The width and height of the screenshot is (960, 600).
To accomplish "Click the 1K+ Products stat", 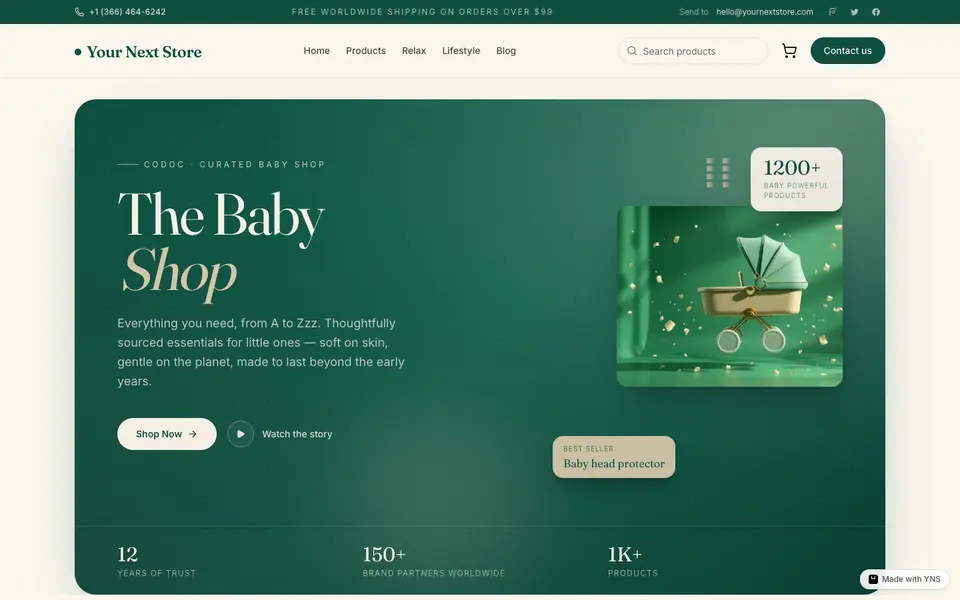I will click(x=632, y=561).
